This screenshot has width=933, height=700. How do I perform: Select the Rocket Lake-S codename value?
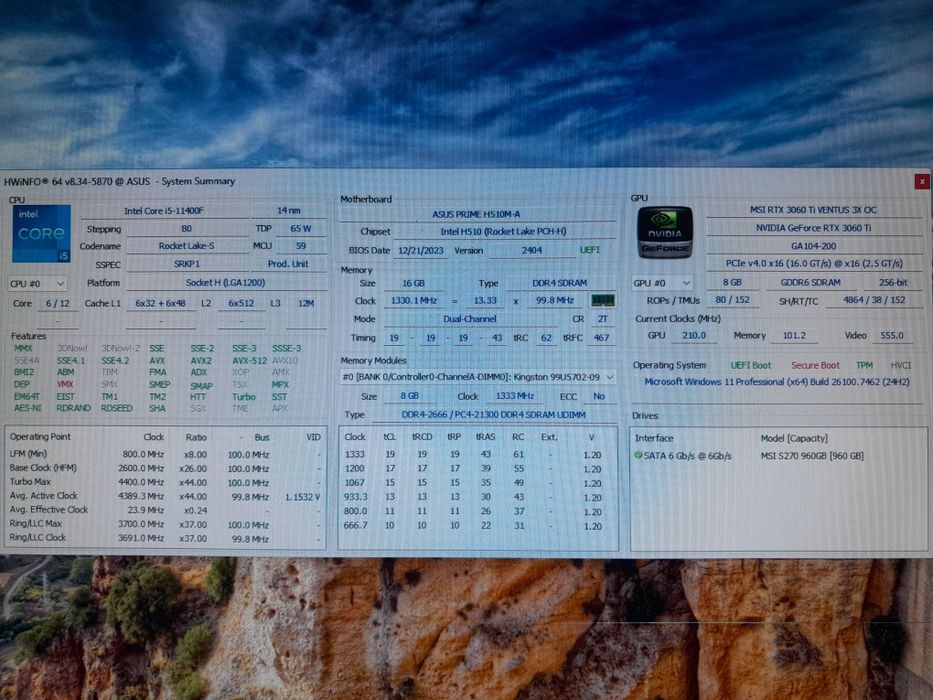click(186, 246)
